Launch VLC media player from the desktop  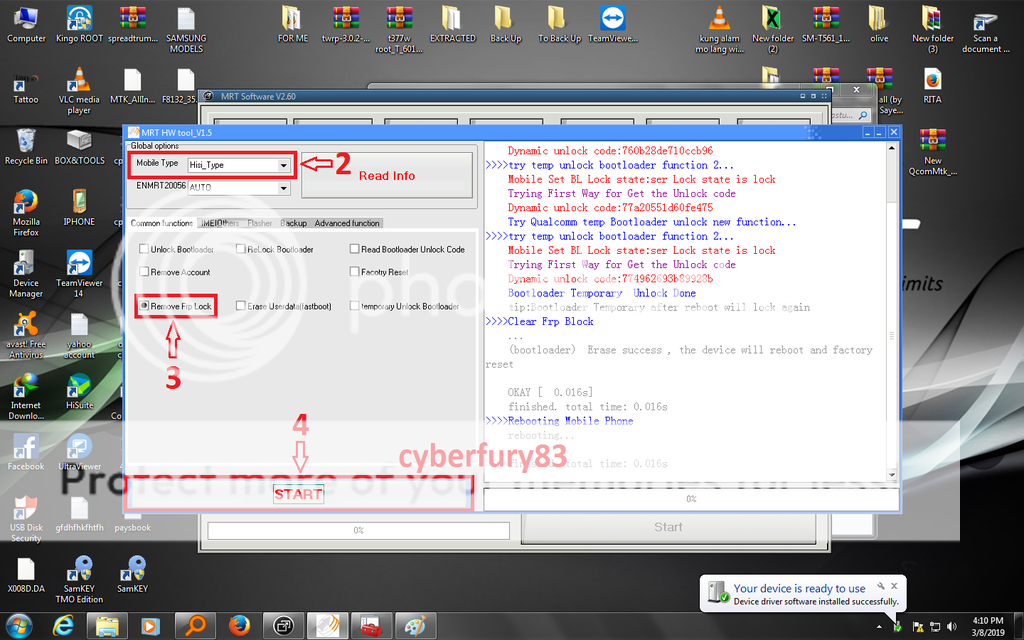click(x=79, y=82)
